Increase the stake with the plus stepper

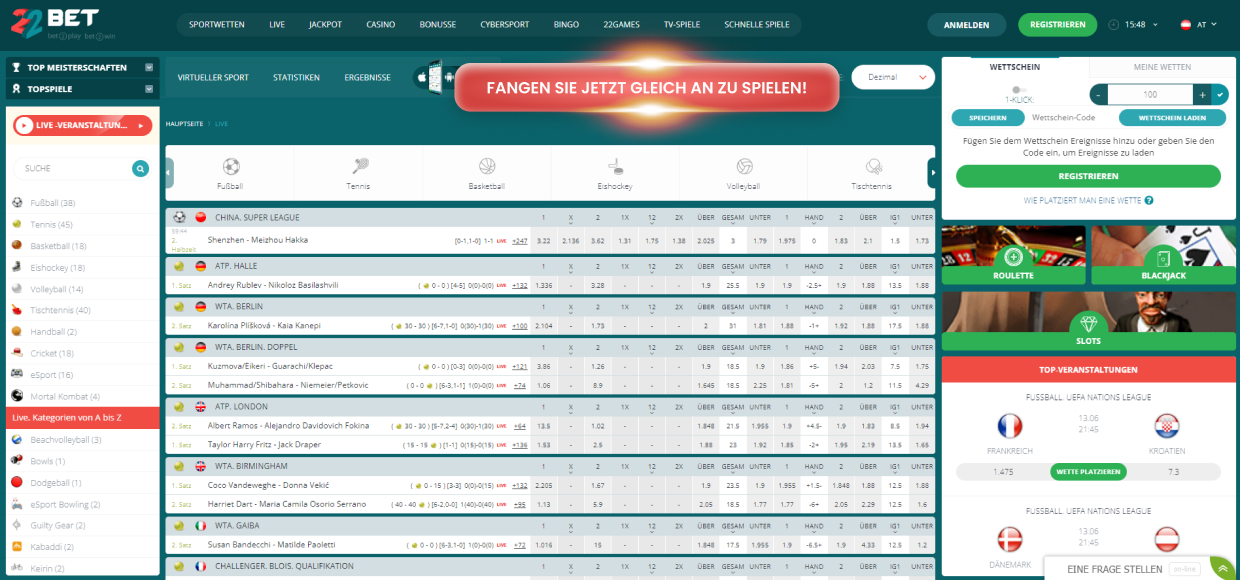[1201, 94]
